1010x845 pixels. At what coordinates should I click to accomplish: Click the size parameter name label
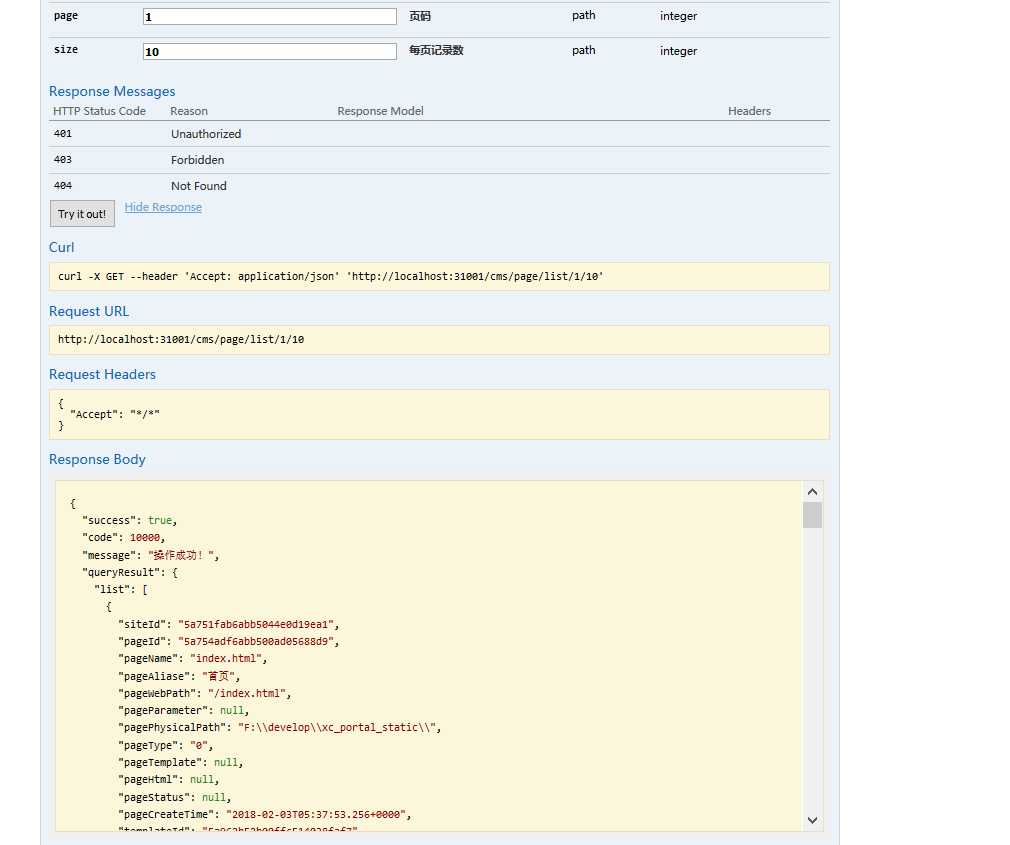click(x=66, y=50)
